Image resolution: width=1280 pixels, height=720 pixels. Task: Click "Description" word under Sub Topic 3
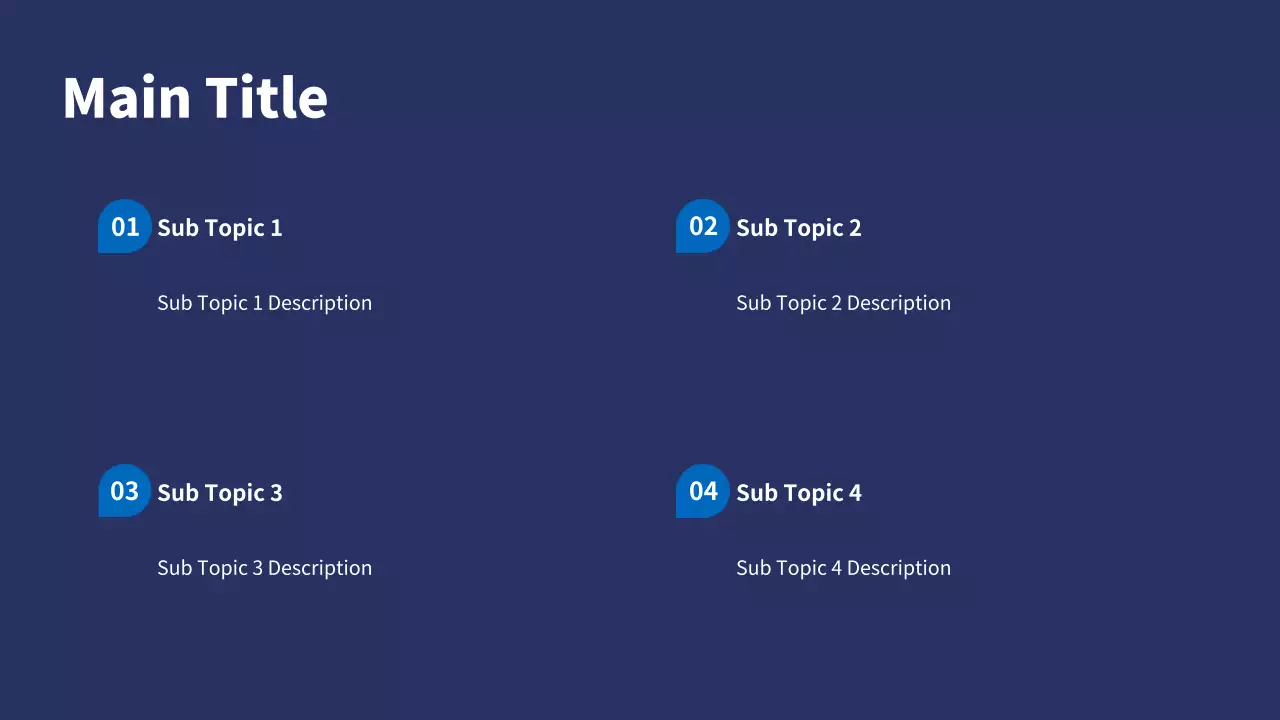[x=319, y=568]
